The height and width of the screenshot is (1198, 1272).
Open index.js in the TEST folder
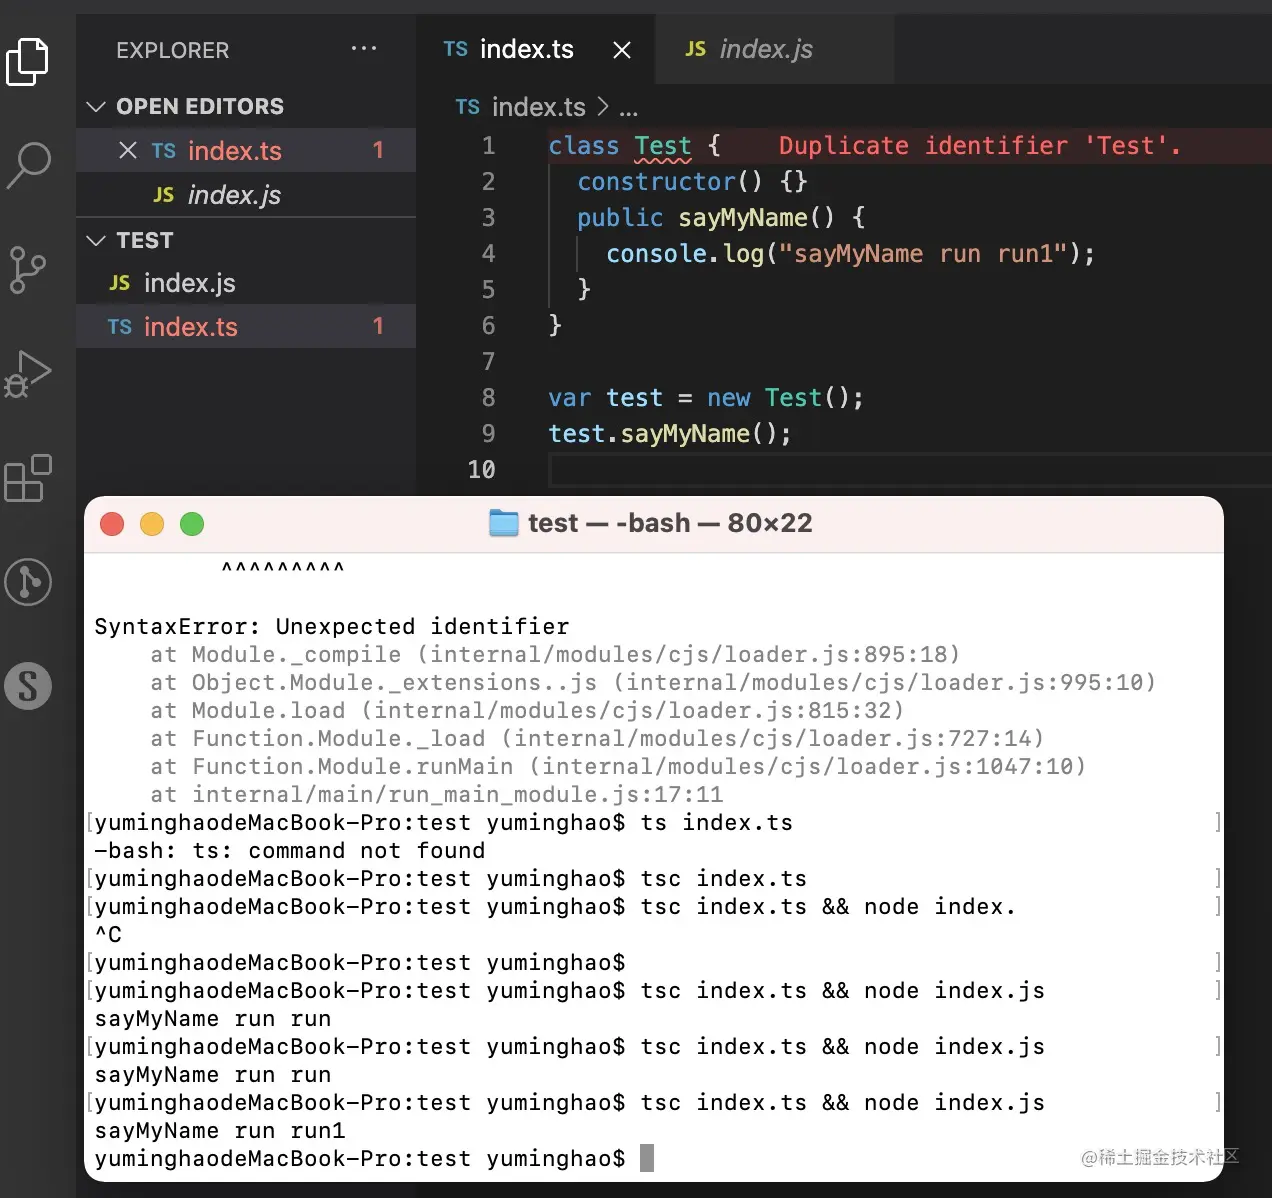pyautogui.click(x=246, y=283)
